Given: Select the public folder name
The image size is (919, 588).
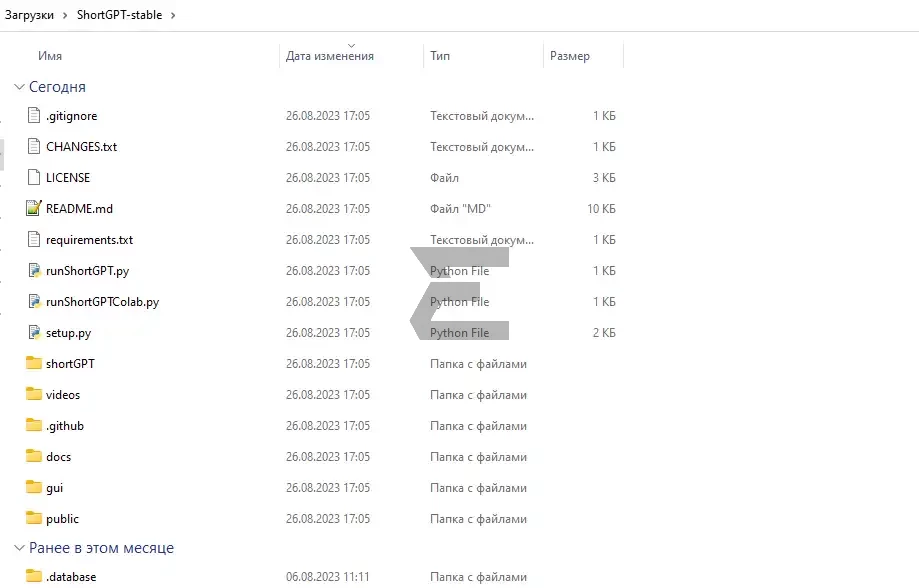Looking at the screenshot, I should pyautogui.click(x=62, y=519).
